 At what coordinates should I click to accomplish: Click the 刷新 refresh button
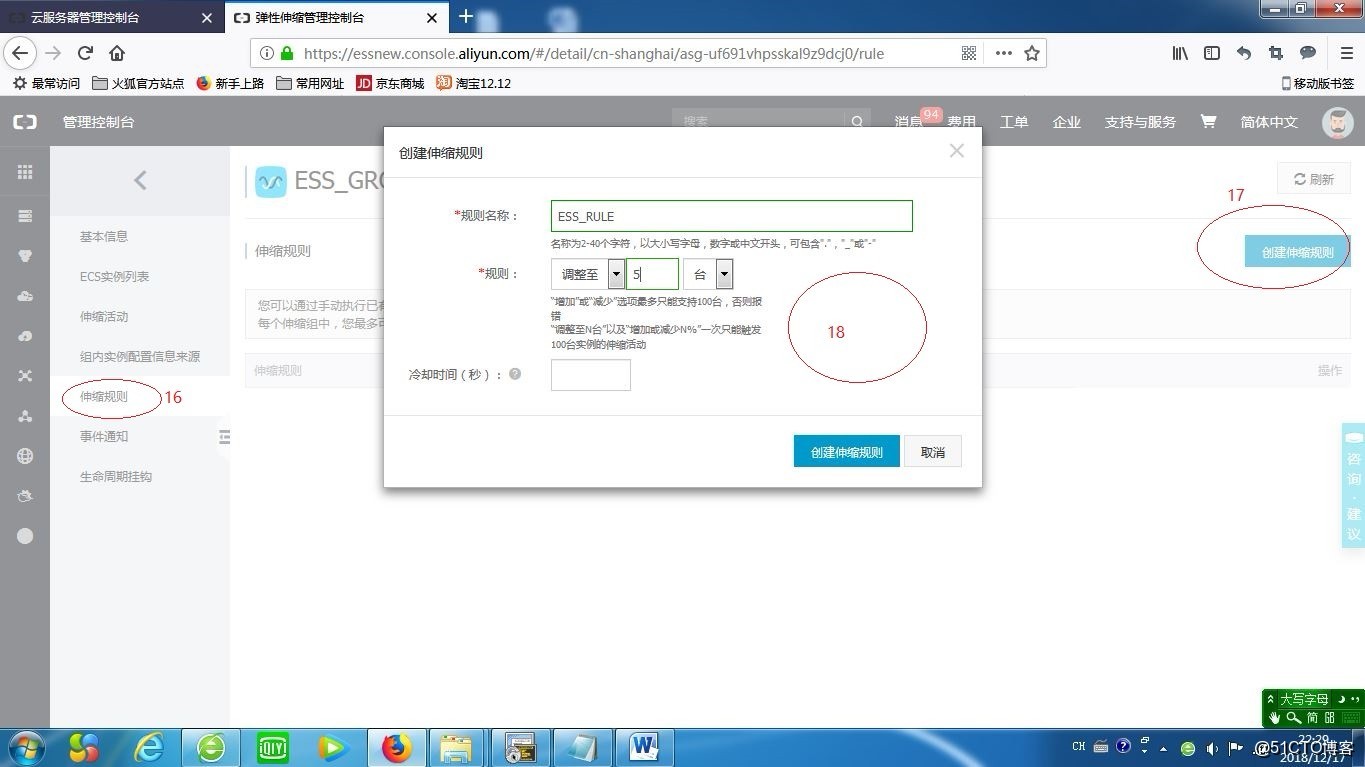coord(1314,179)
